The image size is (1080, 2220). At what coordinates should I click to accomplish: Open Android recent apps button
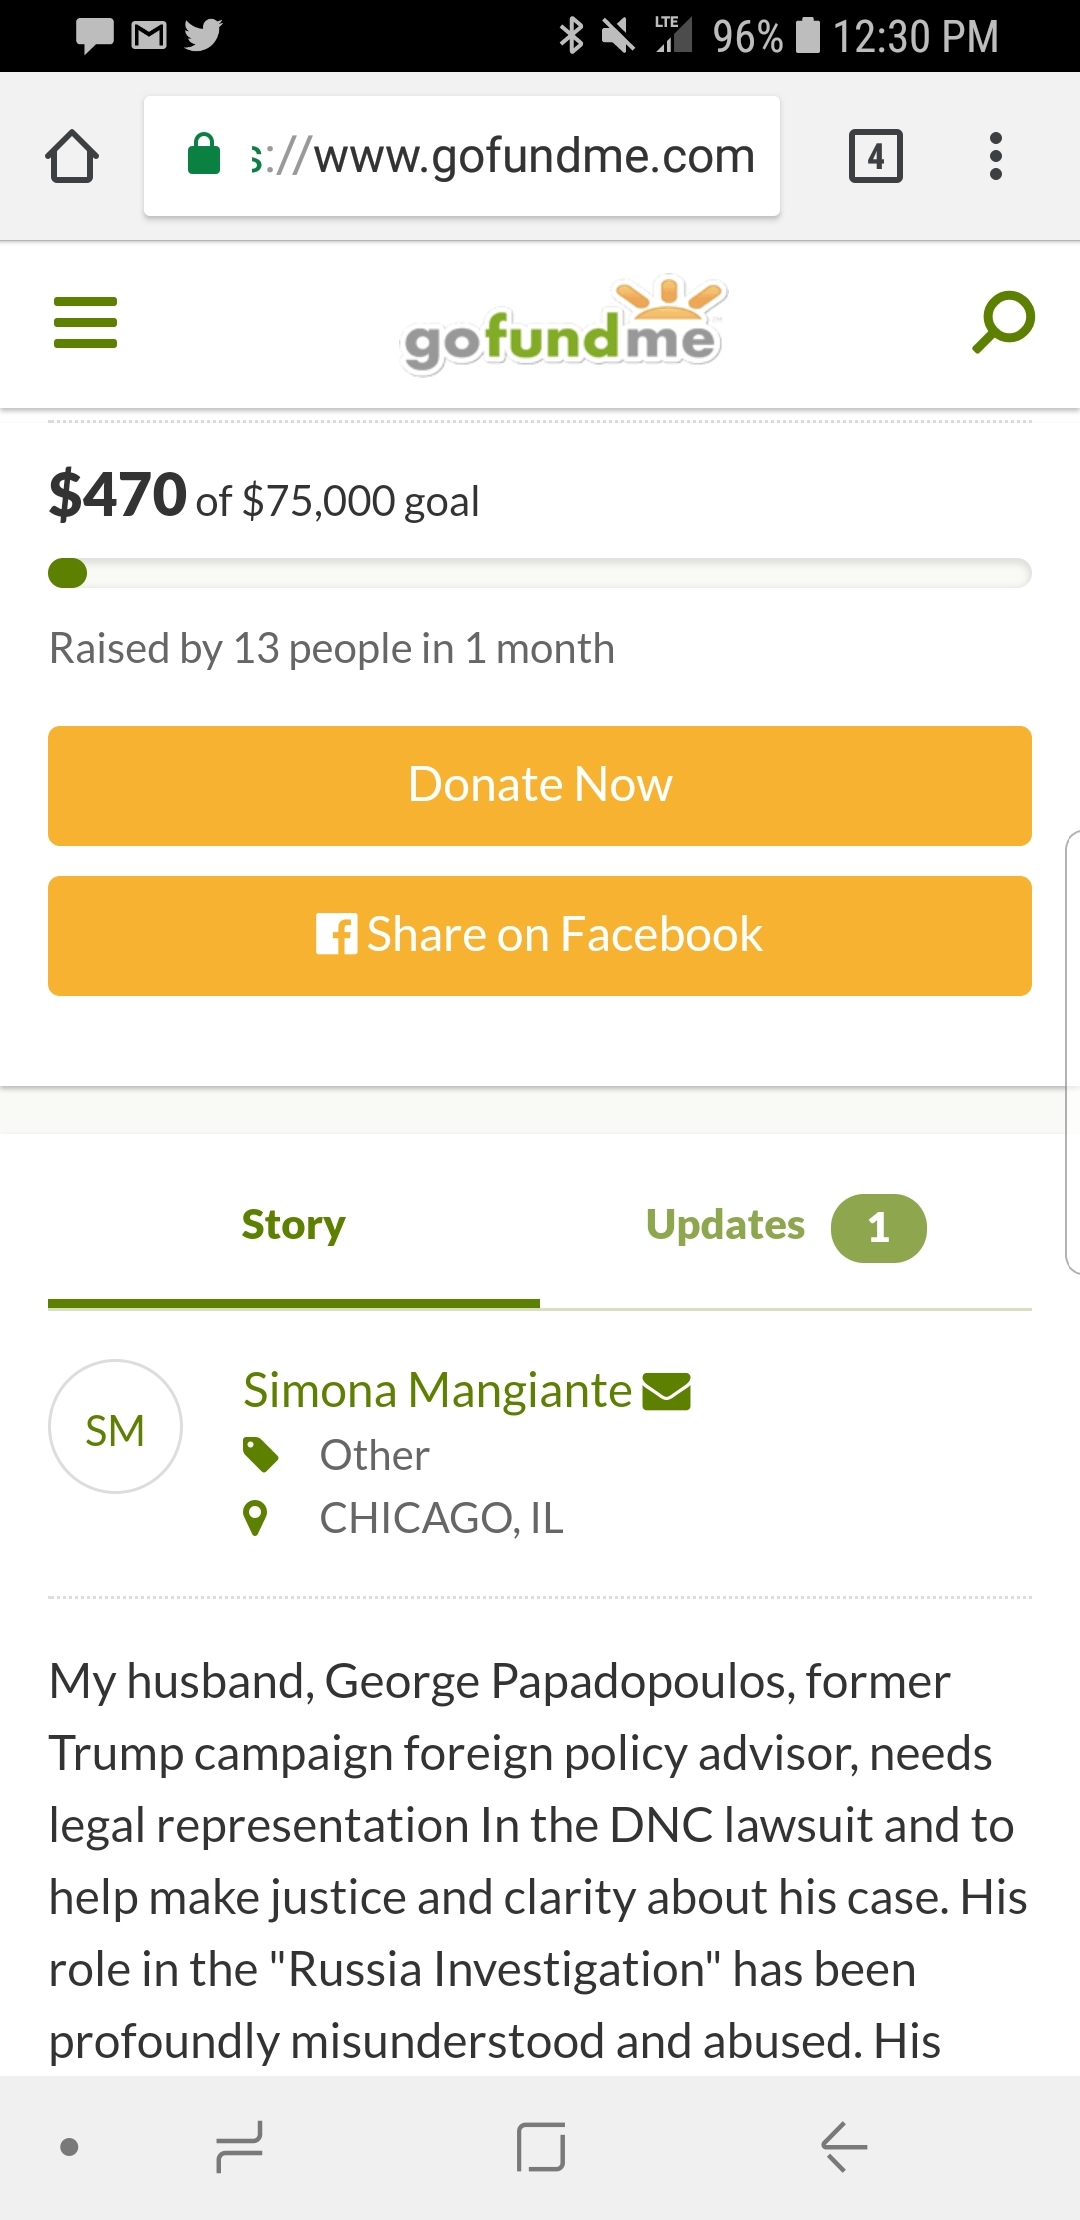coord(239,2147)
